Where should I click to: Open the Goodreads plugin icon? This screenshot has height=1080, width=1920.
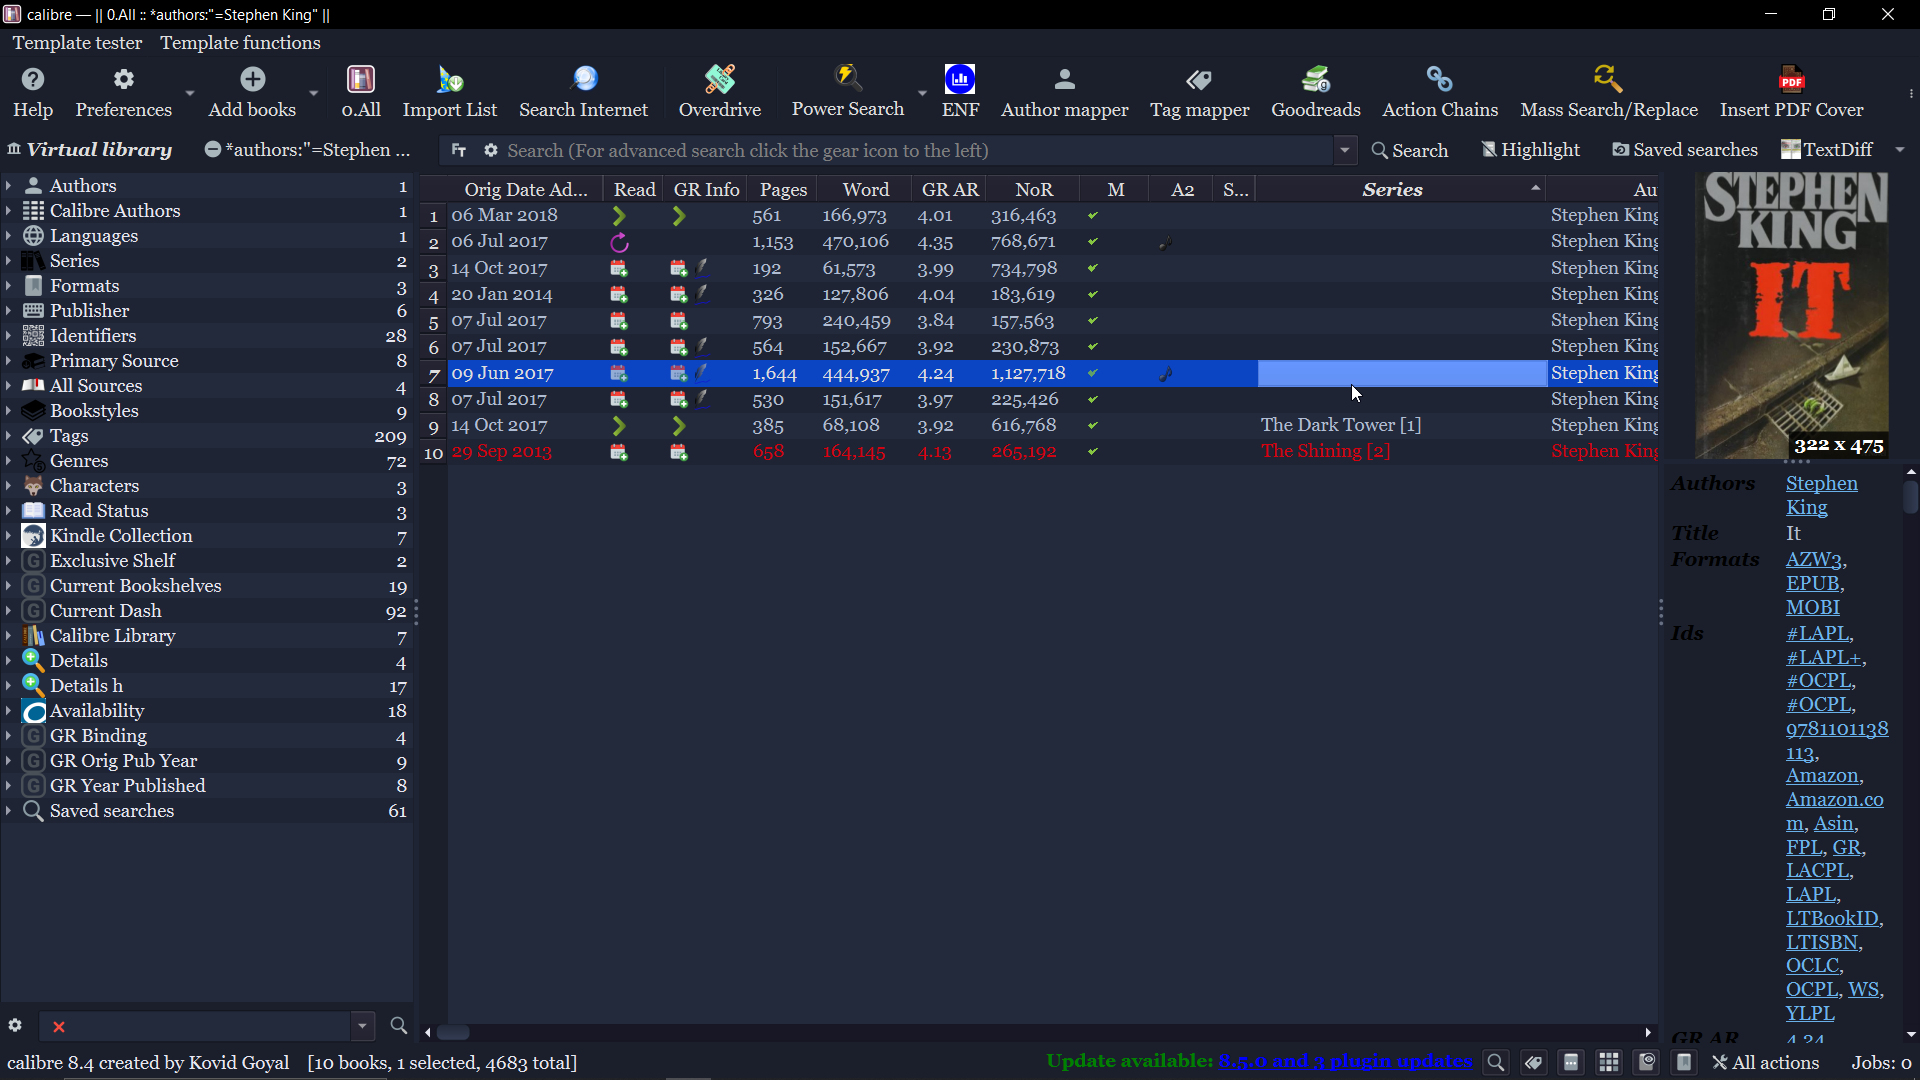point(1315,91)
